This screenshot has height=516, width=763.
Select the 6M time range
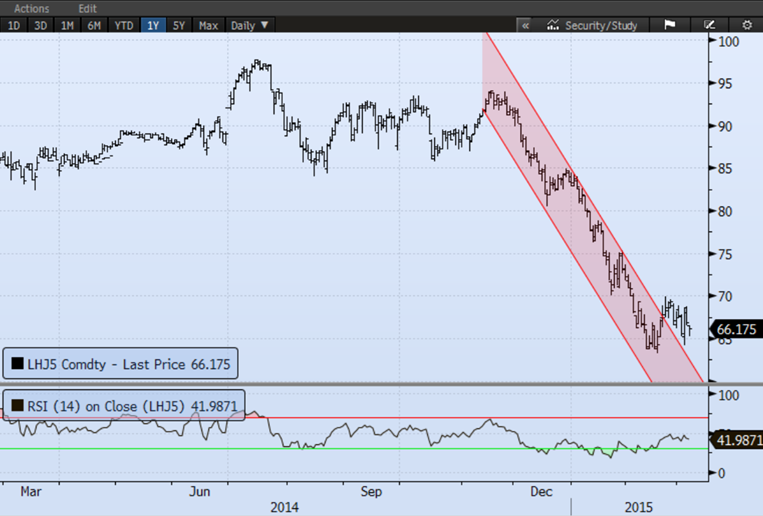[x=94, y=25]
